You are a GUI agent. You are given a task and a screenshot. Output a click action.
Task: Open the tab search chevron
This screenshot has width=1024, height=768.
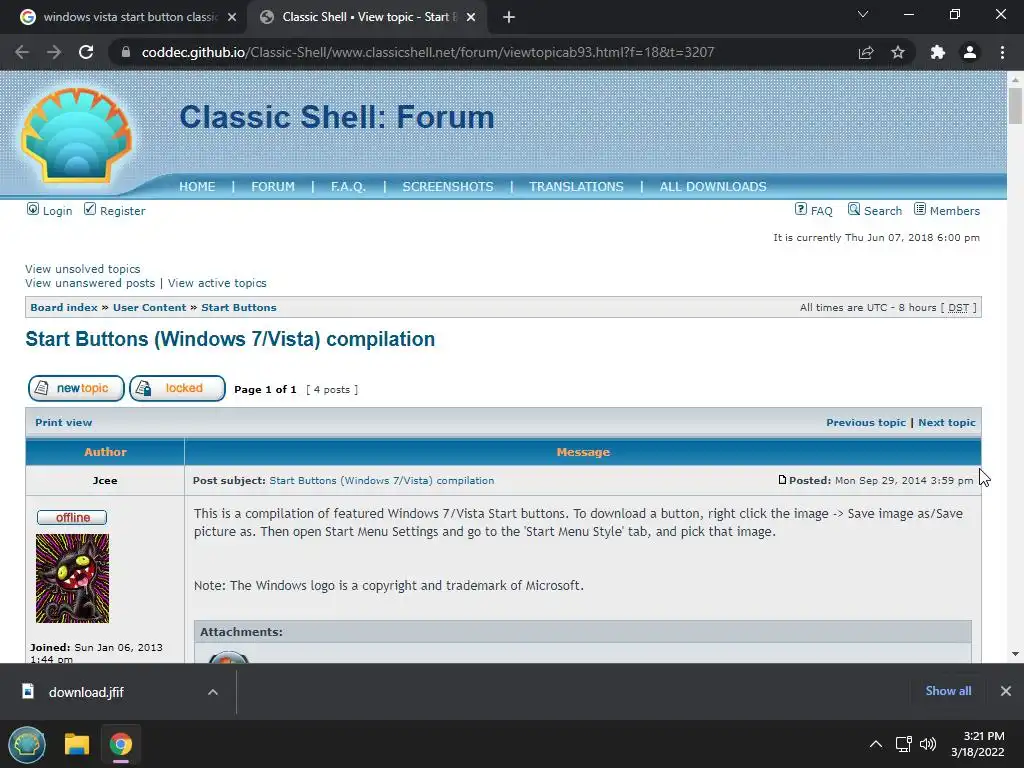pos(863,14)
